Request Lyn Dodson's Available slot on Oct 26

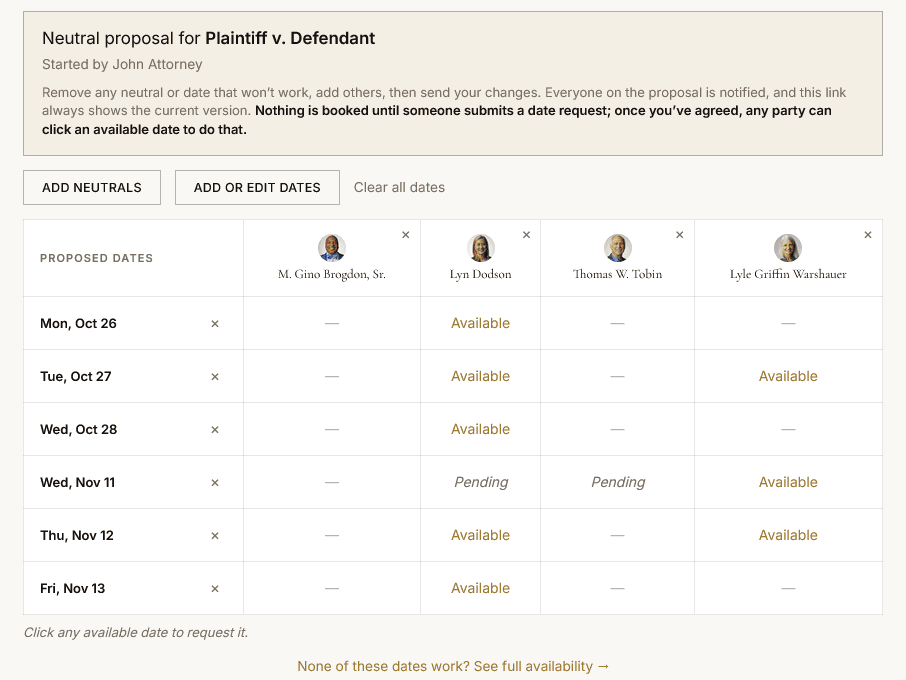click(481, 323)
